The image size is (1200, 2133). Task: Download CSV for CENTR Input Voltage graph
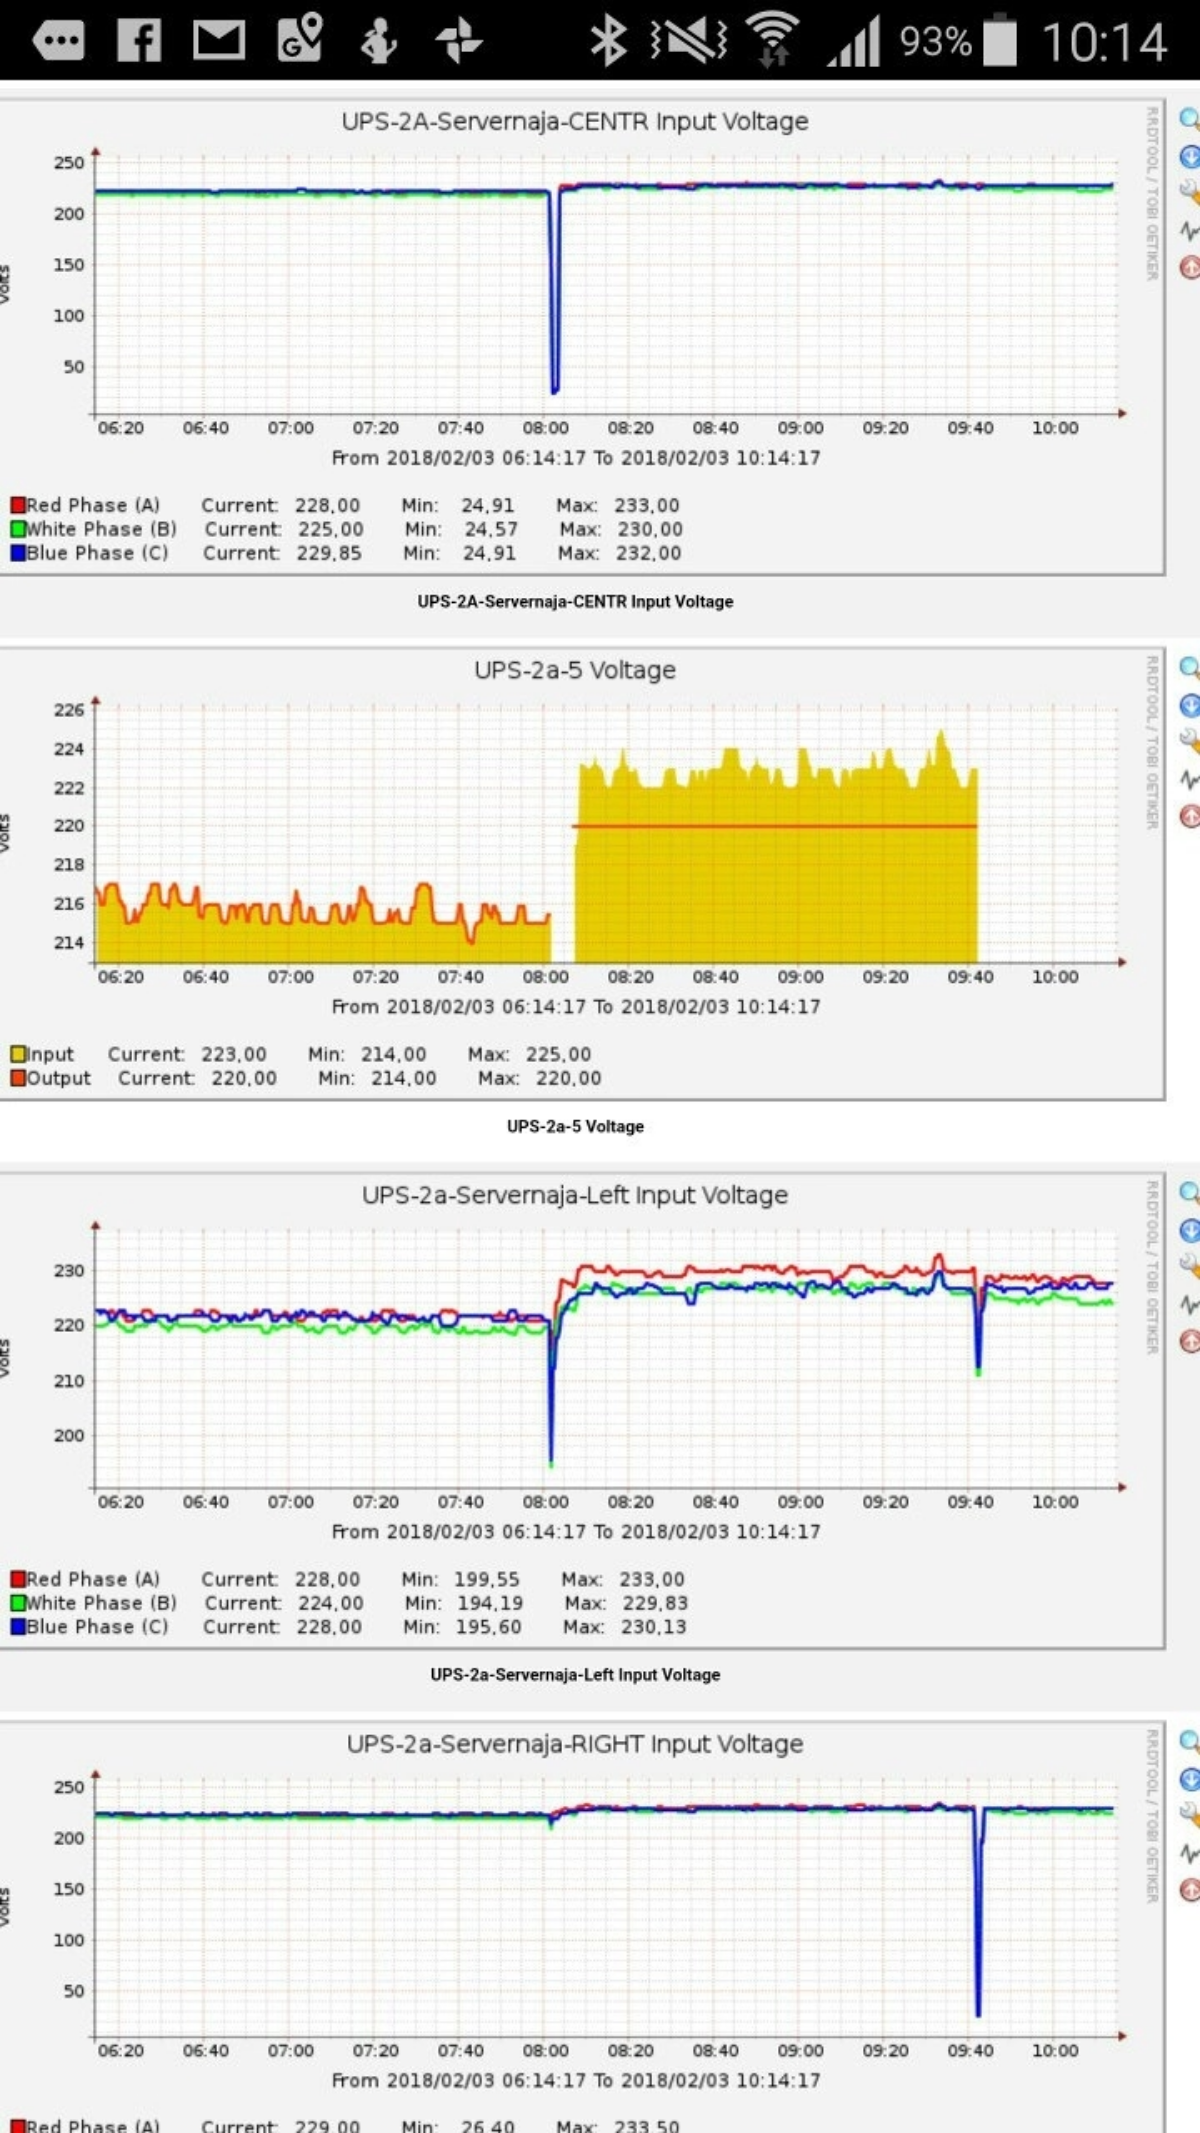click(1189, 156)
